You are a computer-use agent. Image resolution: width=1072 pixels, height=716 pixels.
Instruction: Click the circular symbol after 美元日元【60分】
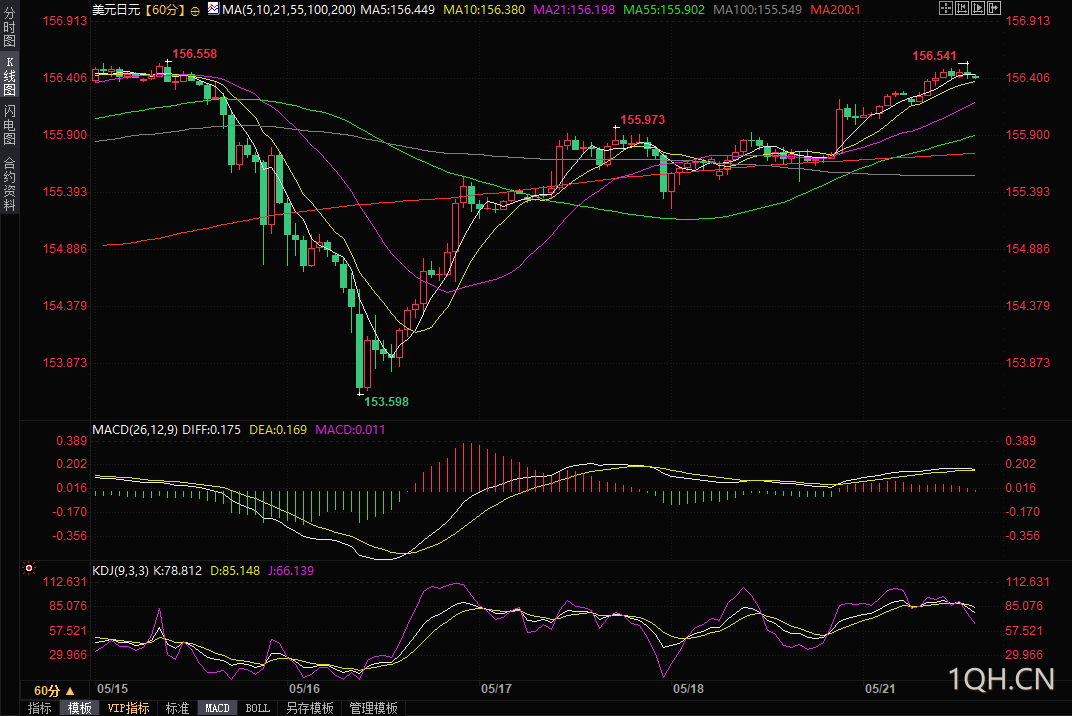195,11
